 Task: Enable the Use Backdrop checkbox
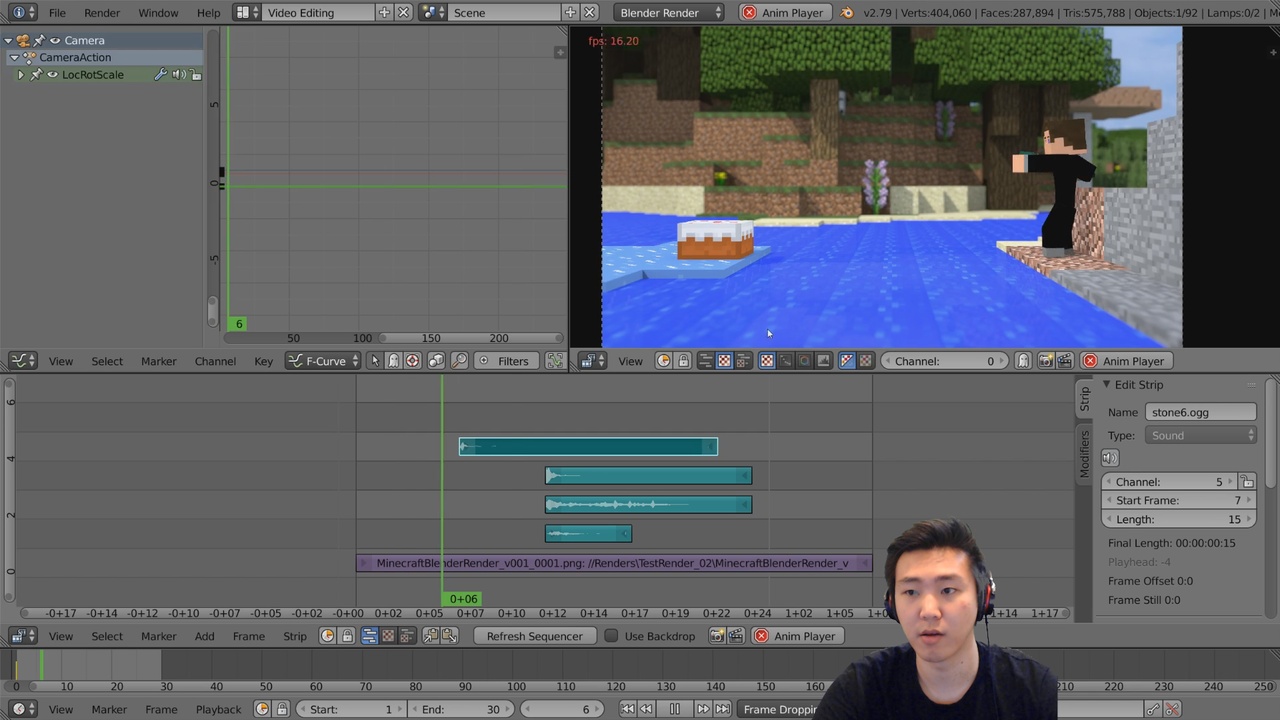611,636
